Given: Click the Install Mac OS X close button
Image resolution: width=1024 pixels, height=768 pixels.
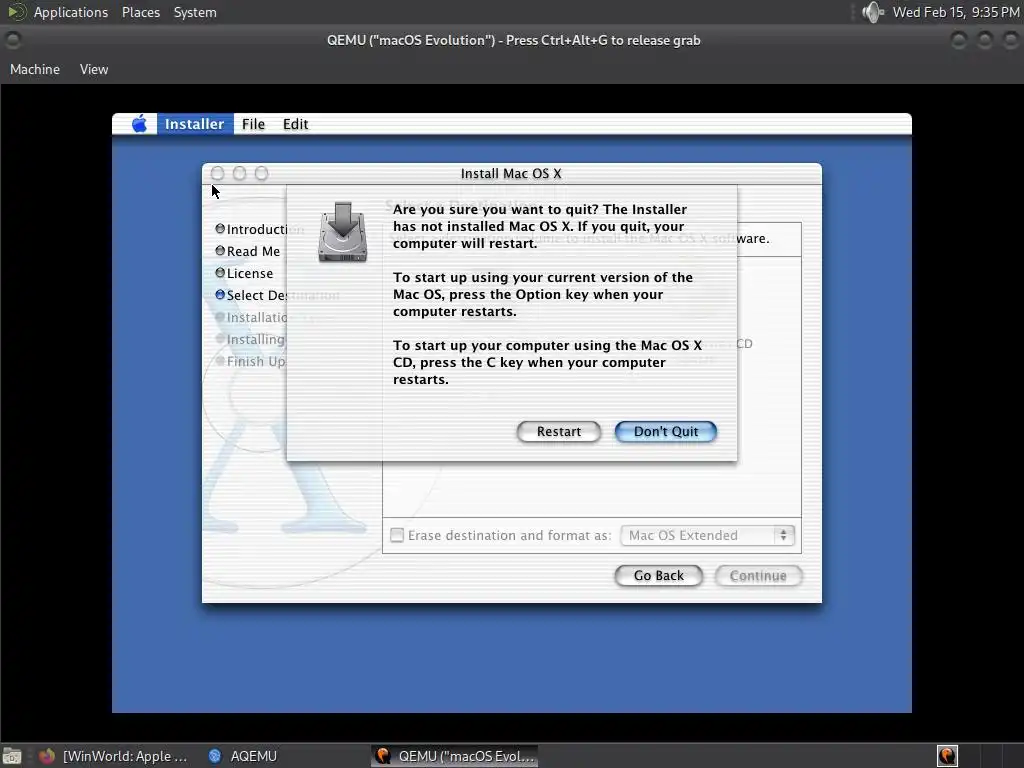Looking at the screenshot, I should pyautogui.click(x=217, y=173).
